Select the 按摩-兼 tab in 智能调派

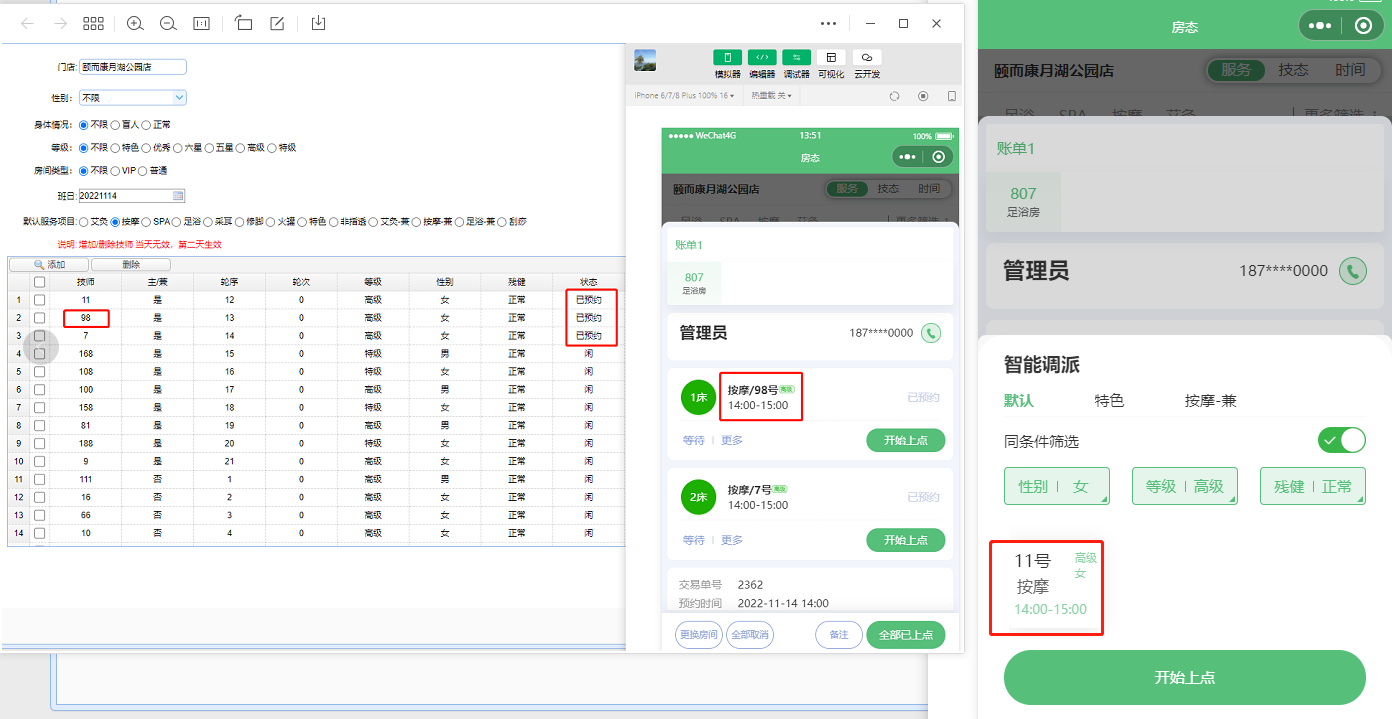[x=1211, y=401]
